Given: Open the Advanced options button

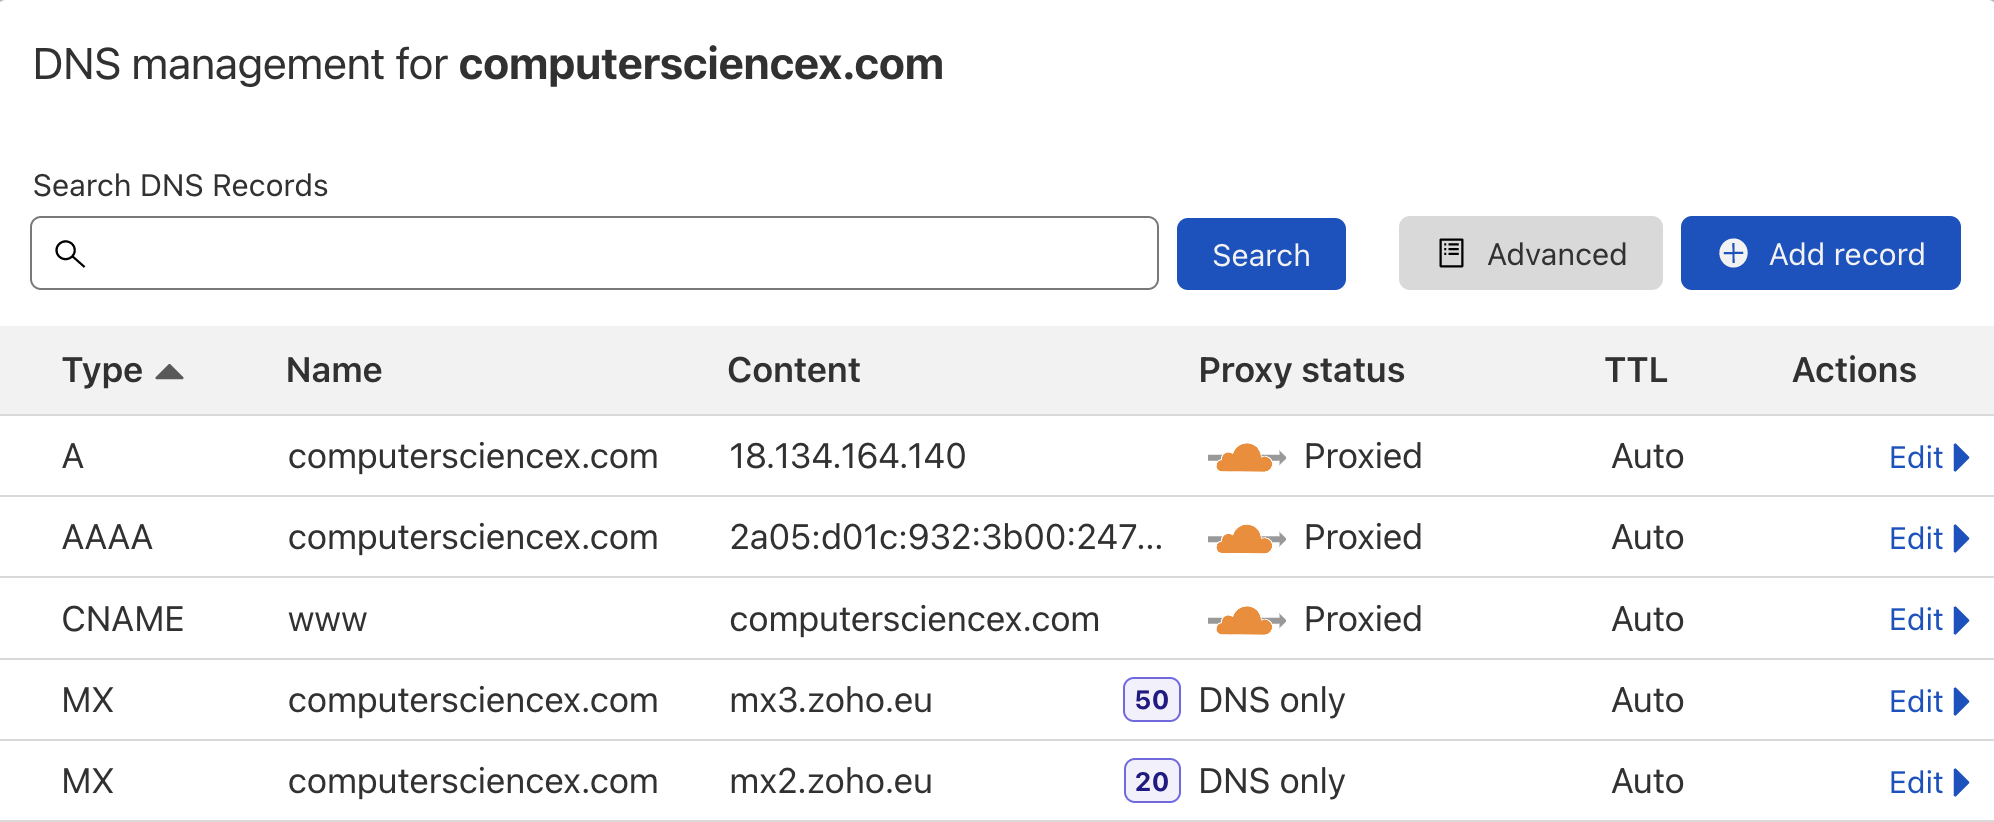Looking at the screenshot, I should [1530, 253].
